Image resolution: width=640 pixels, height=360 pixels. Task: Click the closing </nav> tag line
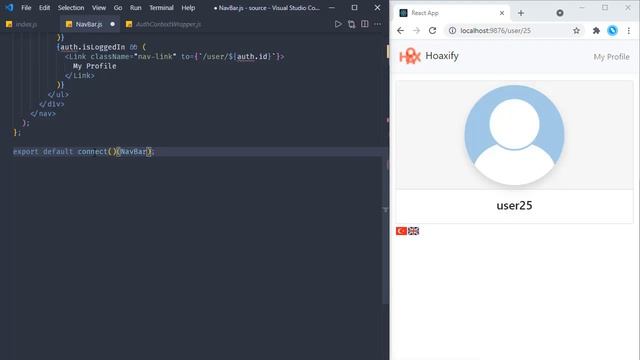[x=43, y=113]
